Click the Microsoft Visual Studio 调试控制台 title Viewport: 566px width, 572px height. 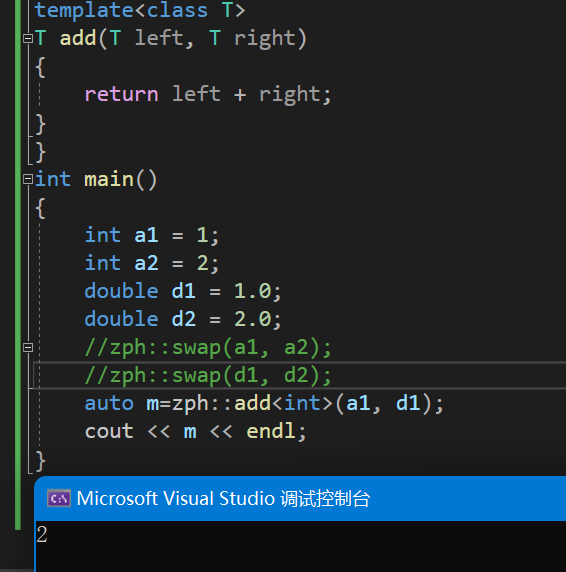point(223,498)
